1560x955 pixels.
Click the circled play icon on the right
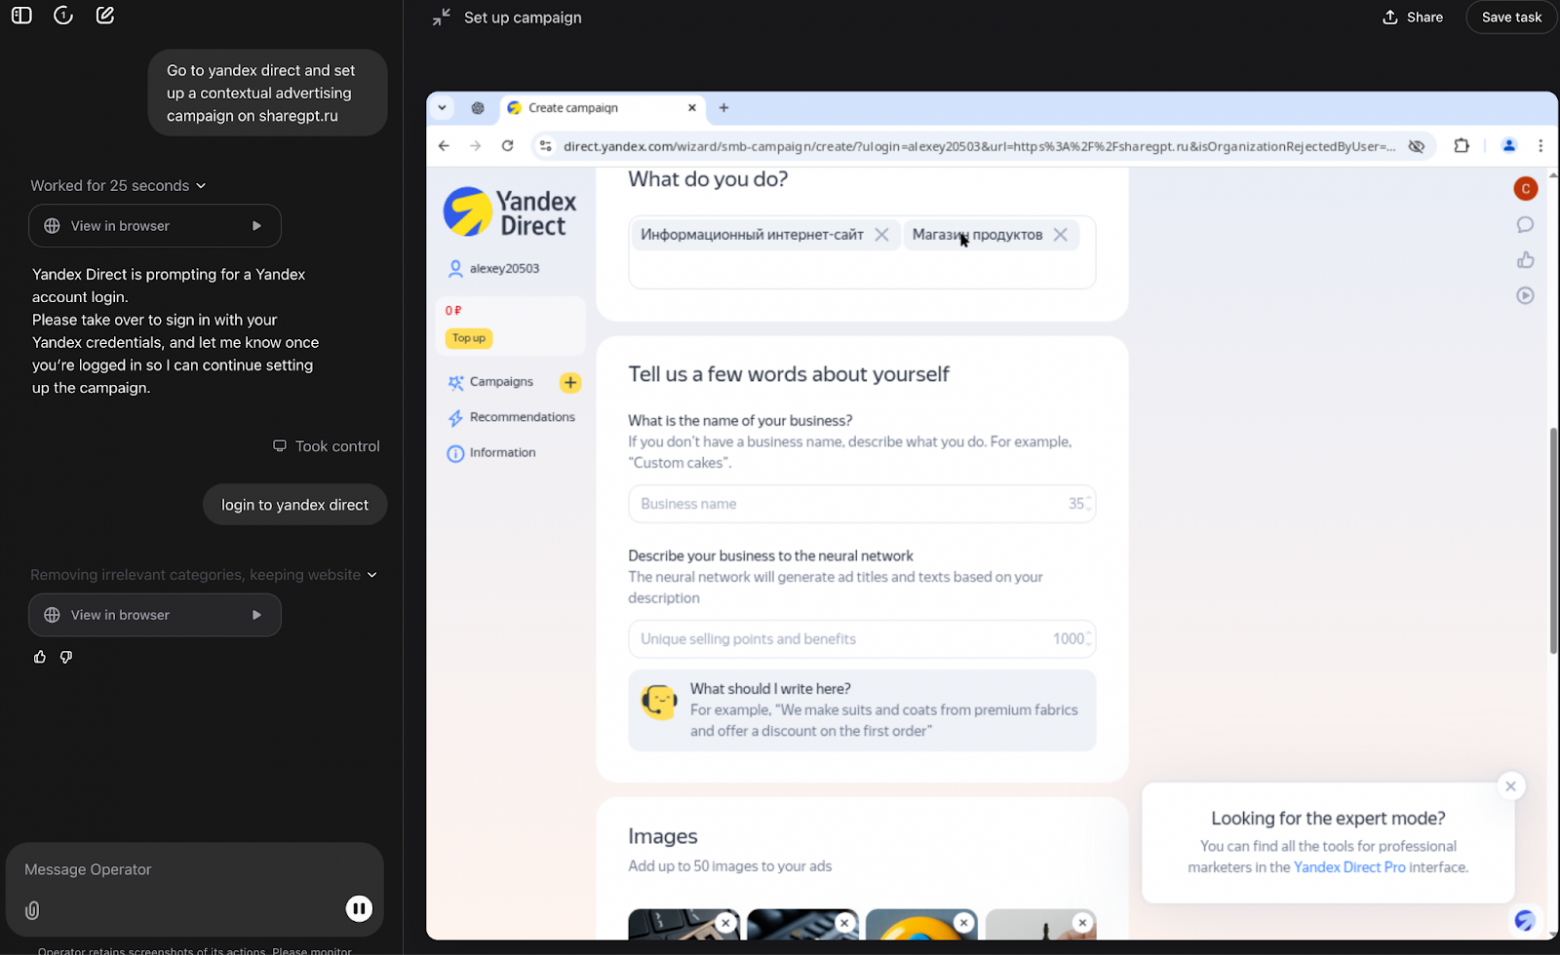pyautogui.click(x=1525, y=296)
